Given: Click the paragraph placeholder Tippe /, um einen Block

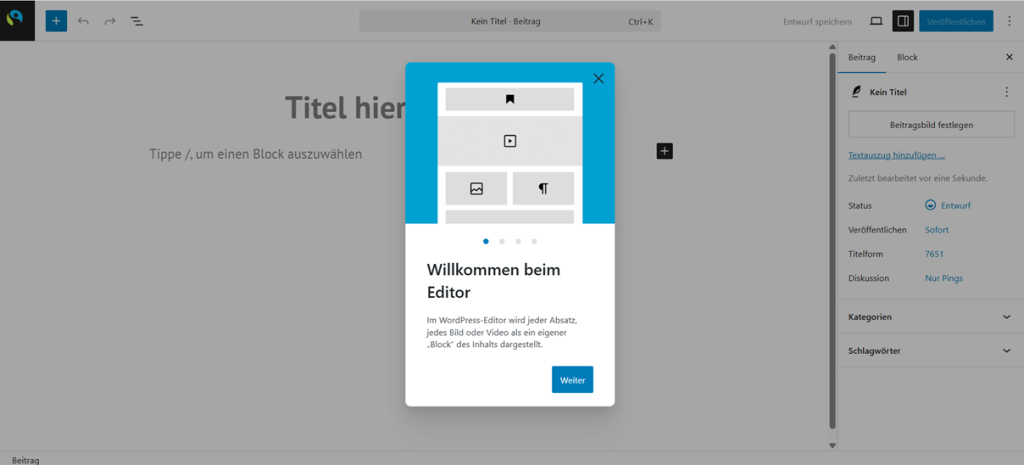Looking at the screenshot, I should (255, 155).
